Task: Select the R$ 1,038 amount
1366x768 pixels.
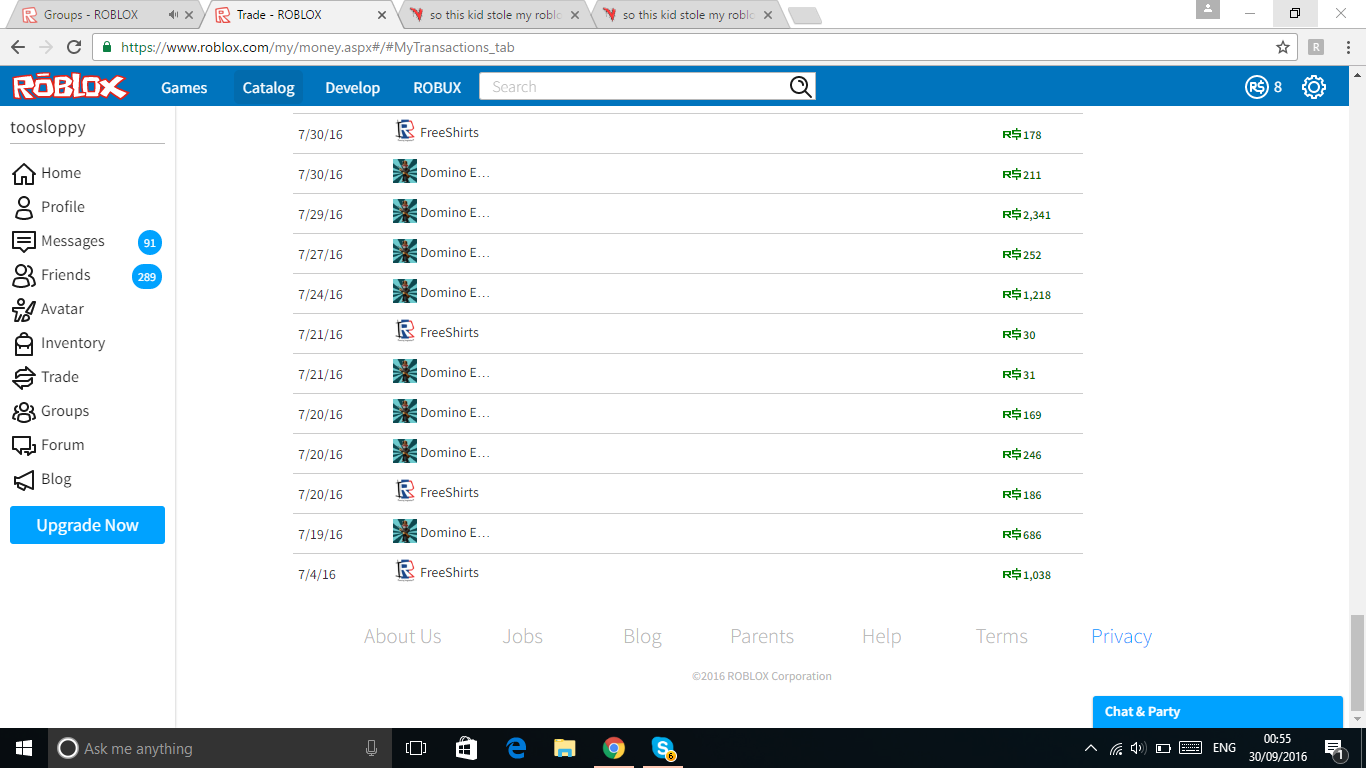Action: (x=1026, y=574)
